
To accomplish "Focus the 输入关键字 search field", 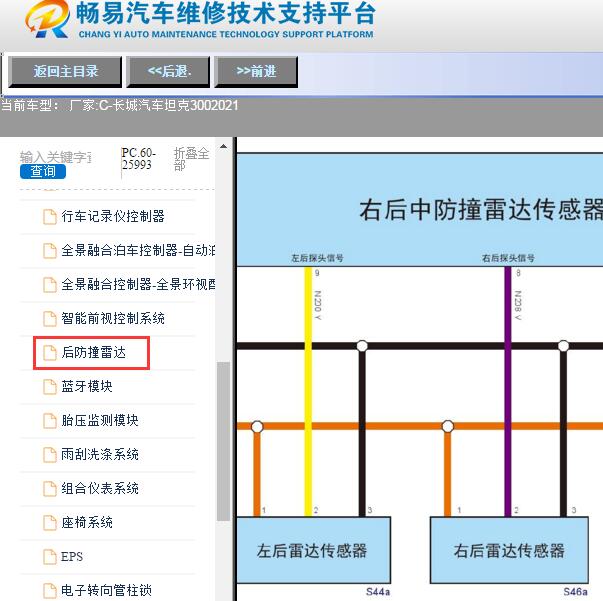I will click(x=56, y=157).
